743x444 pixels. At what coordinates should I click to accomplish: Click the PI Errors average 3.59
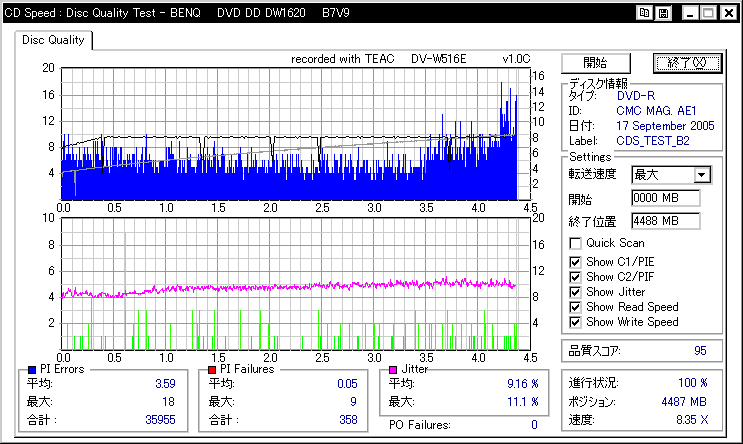(165, 384)
